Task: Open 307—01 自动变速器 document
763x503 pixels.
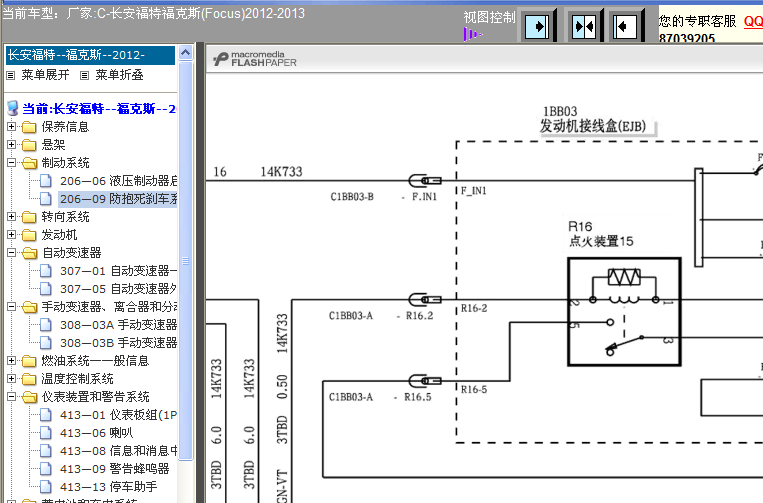Action: (118, 271)
